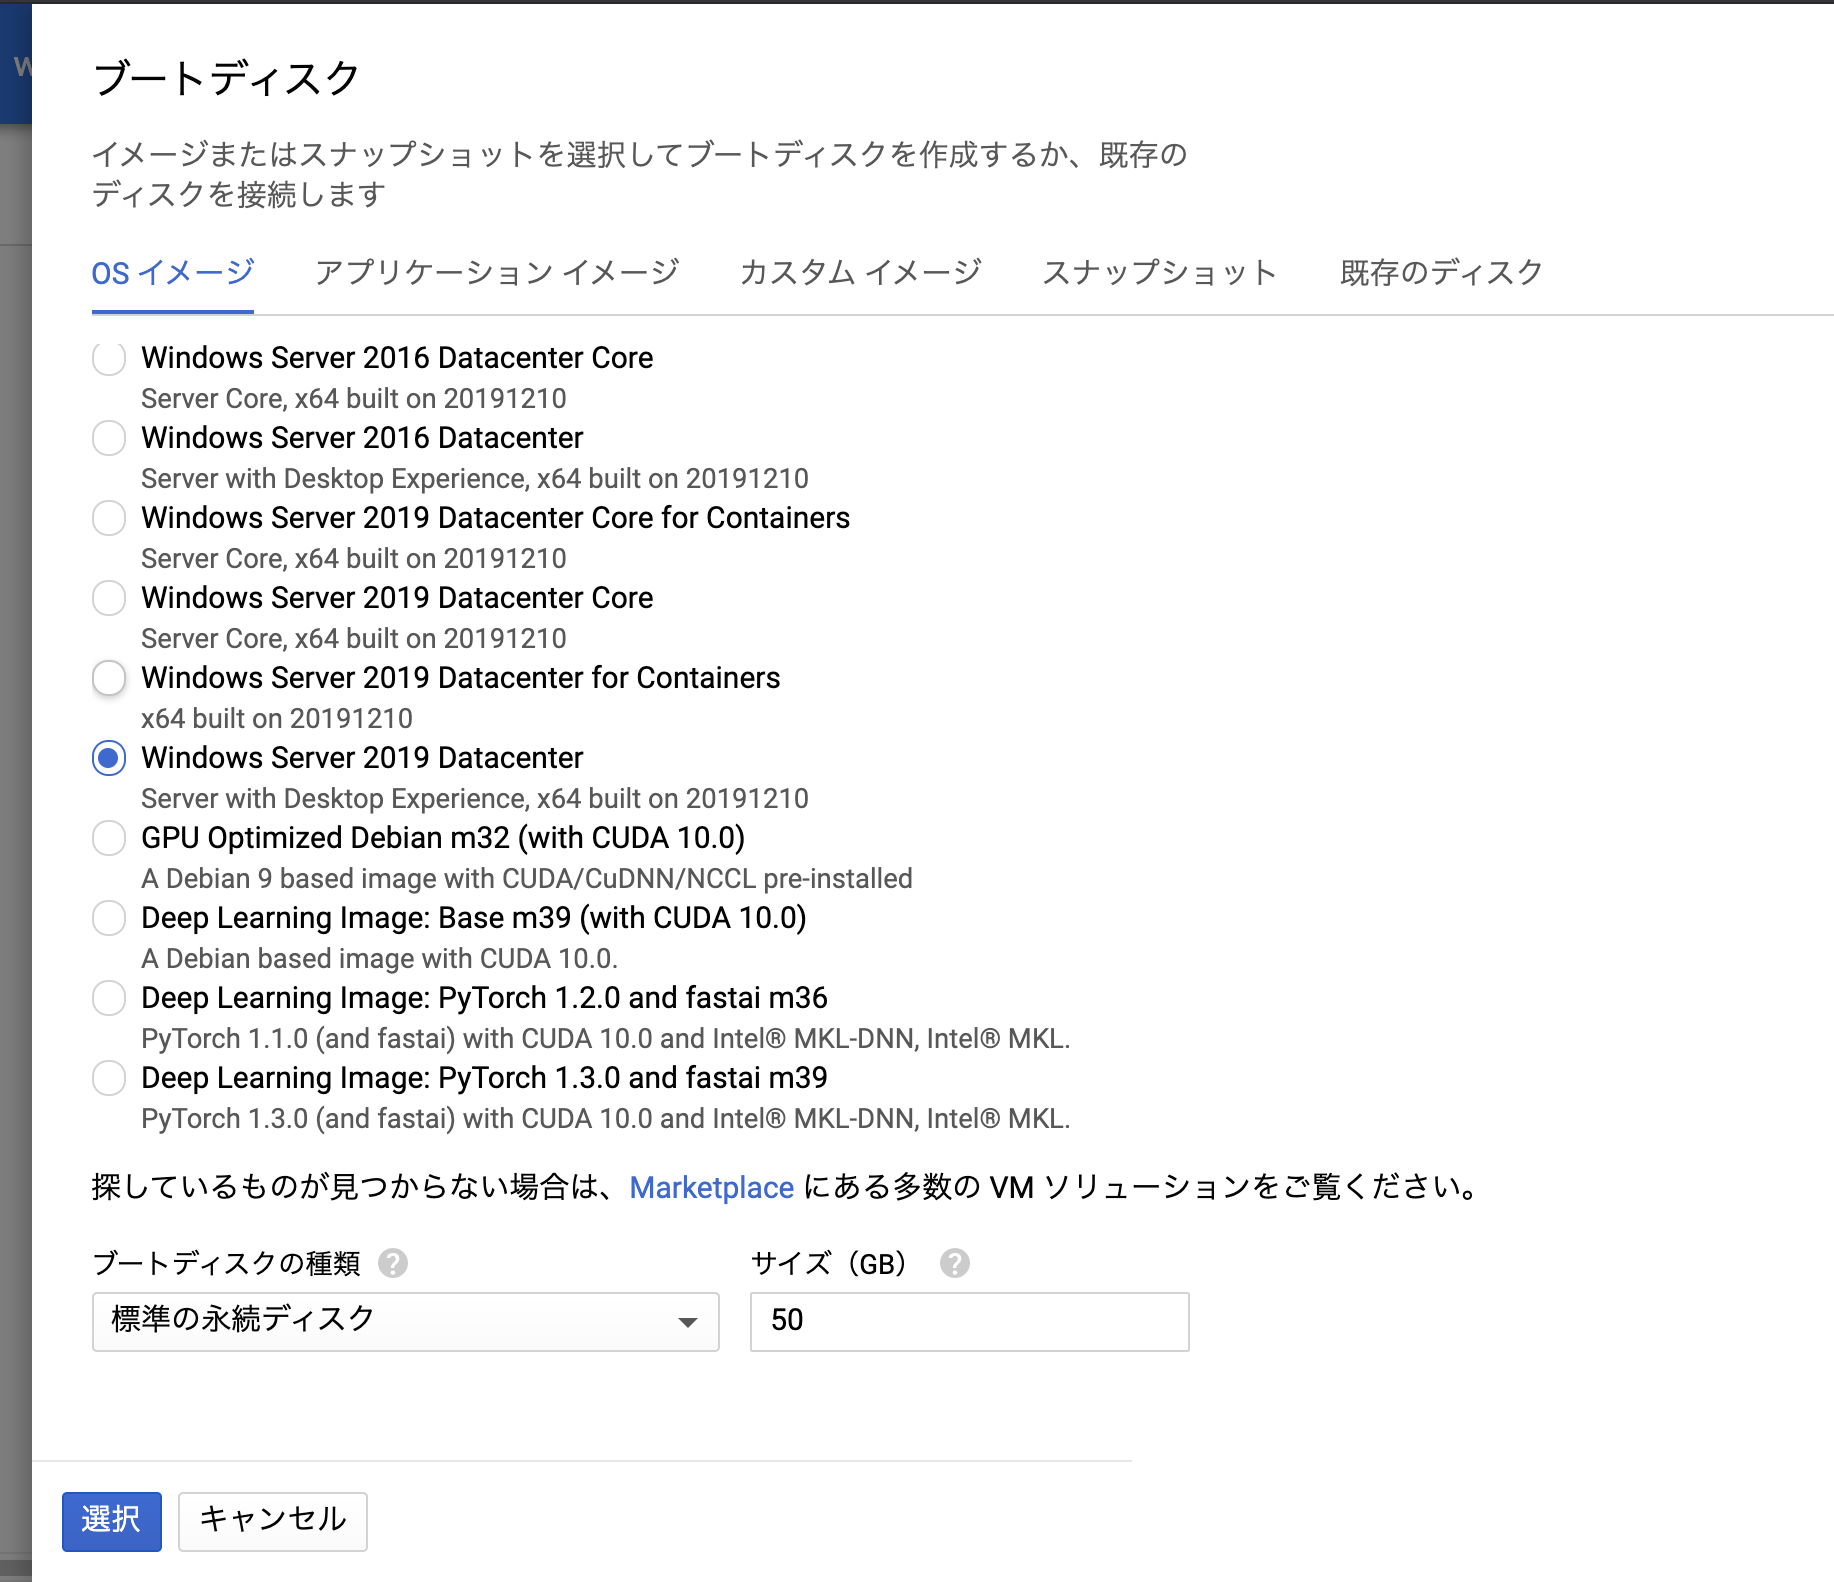Switch to カスタム イメージ tab
The height and width of the screenshot is (1582, 1834).
tap(860, 273)
